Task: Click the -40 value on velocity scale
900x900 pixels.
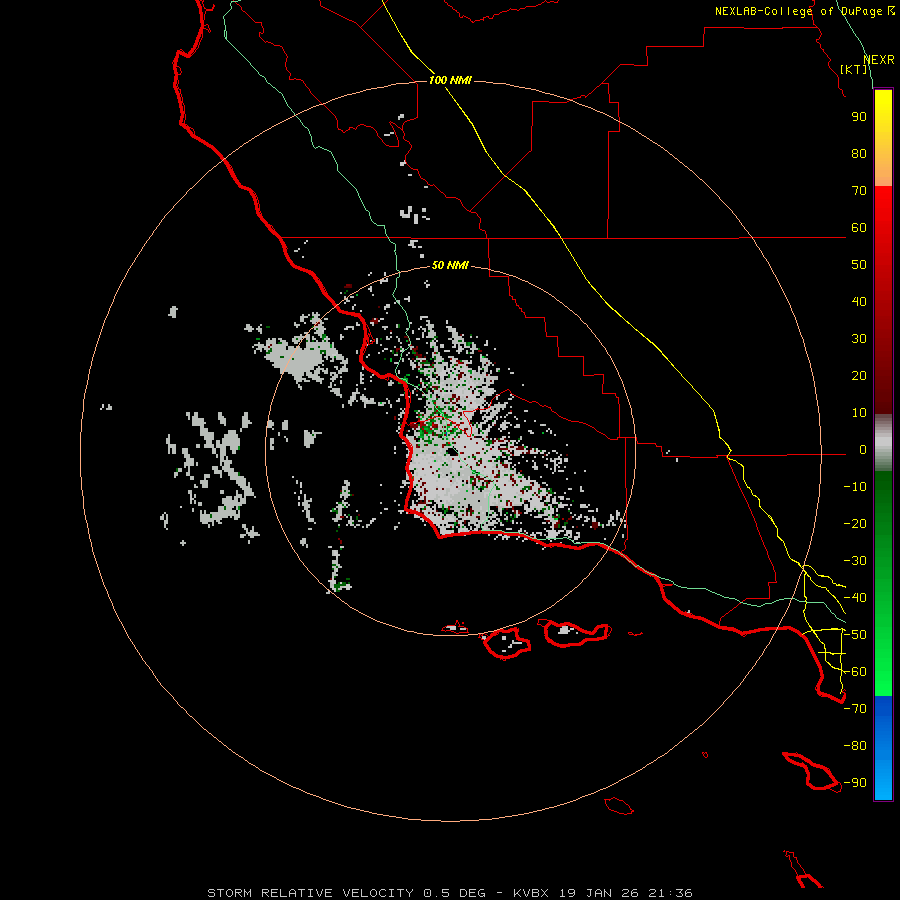Action: pos(855,598)
